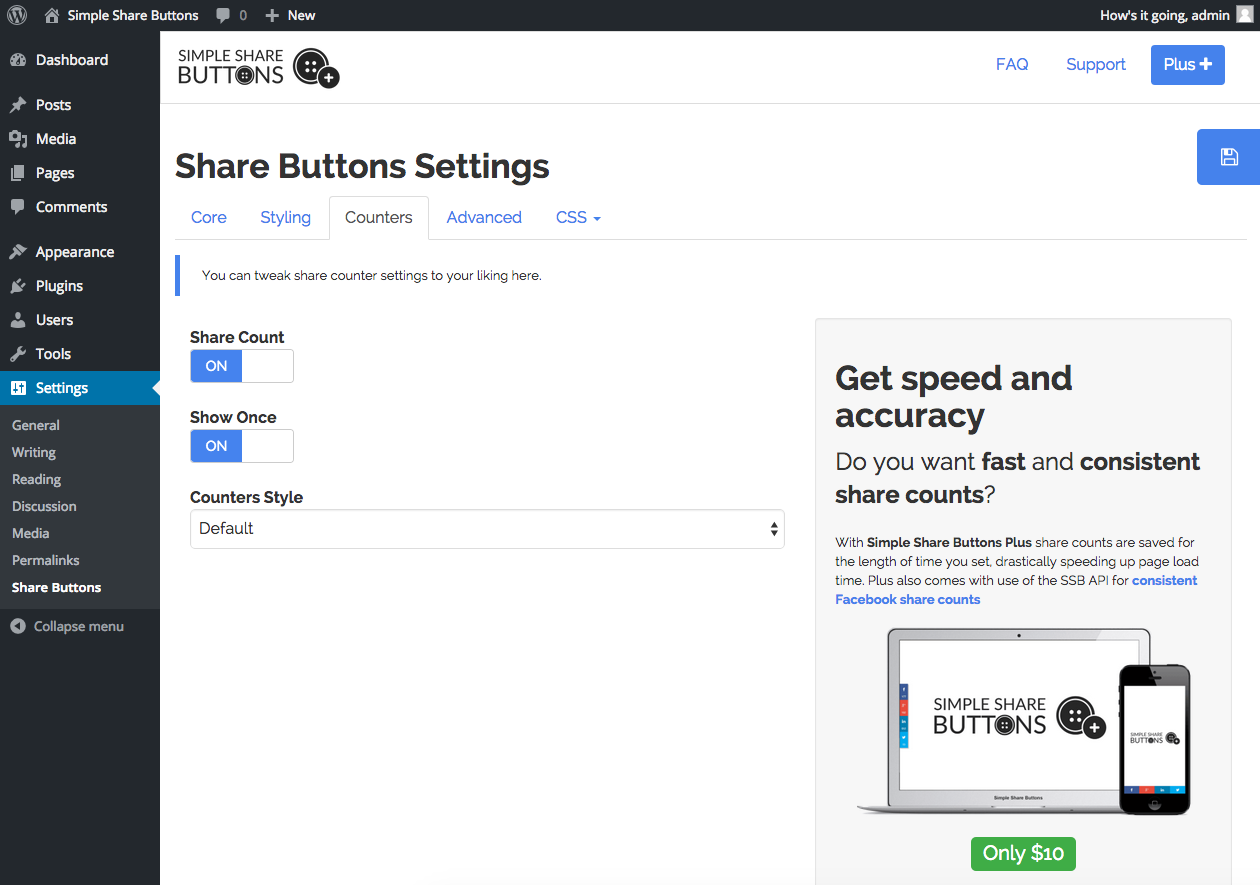Click the Plugins plug icon
This screenshot has height=885, width=1260.
point(18,286)
